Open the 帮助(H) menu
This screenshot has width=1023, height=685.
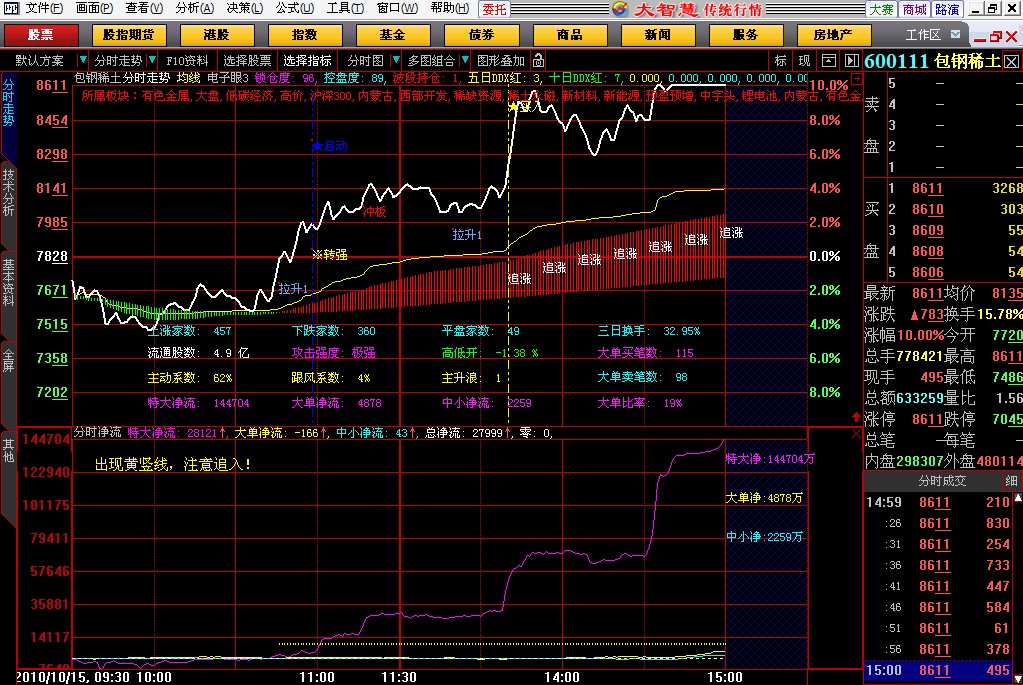(450, 8)
